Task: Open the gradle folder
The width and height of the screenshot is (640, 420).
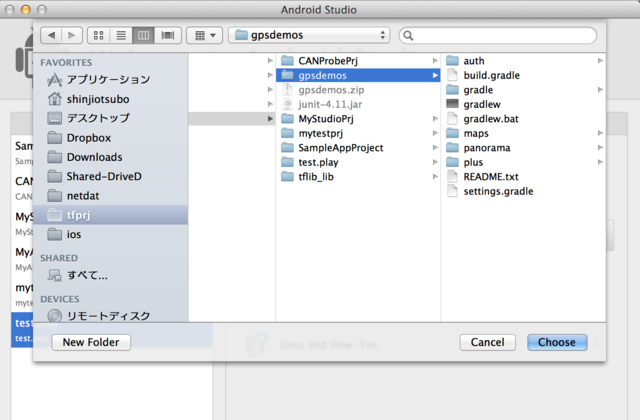Action: [x=524, y=90]
